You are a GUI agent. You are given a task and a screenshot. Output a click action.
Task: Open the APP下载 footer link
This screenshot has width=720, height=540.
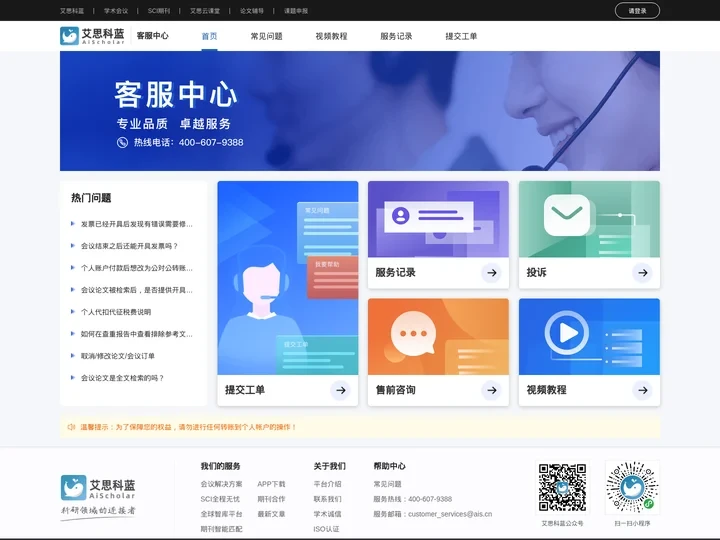click(x=271, y=484)
